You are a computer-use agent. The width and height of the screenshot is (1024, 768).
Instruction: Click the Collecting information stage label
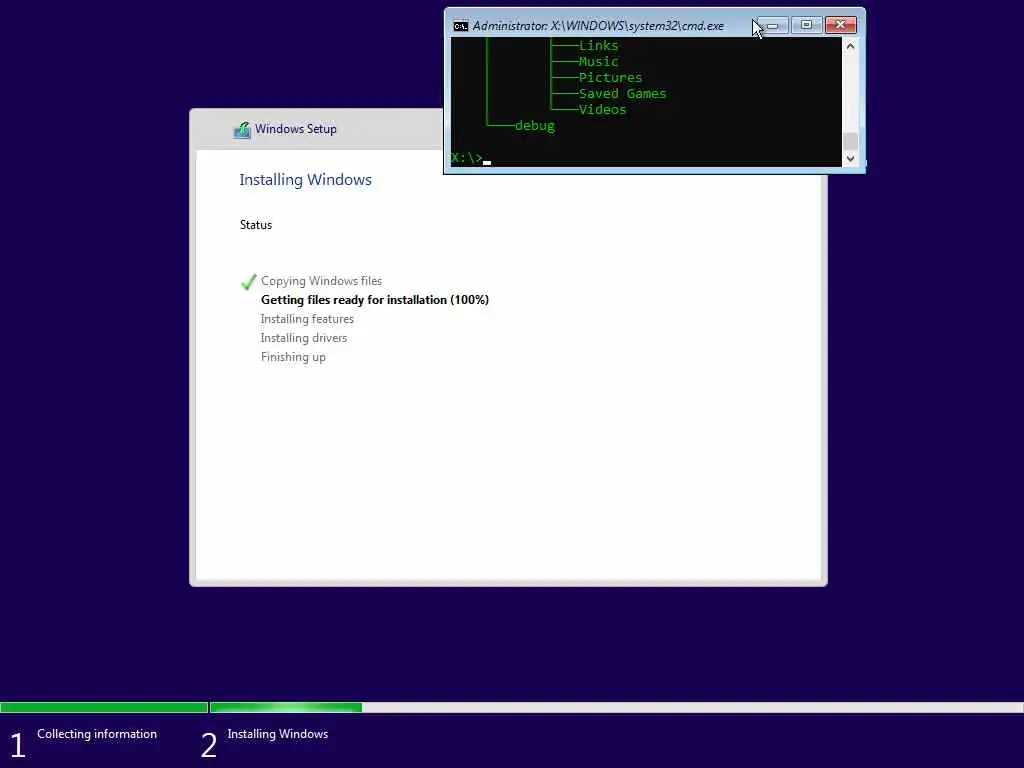tap(97, 734)
